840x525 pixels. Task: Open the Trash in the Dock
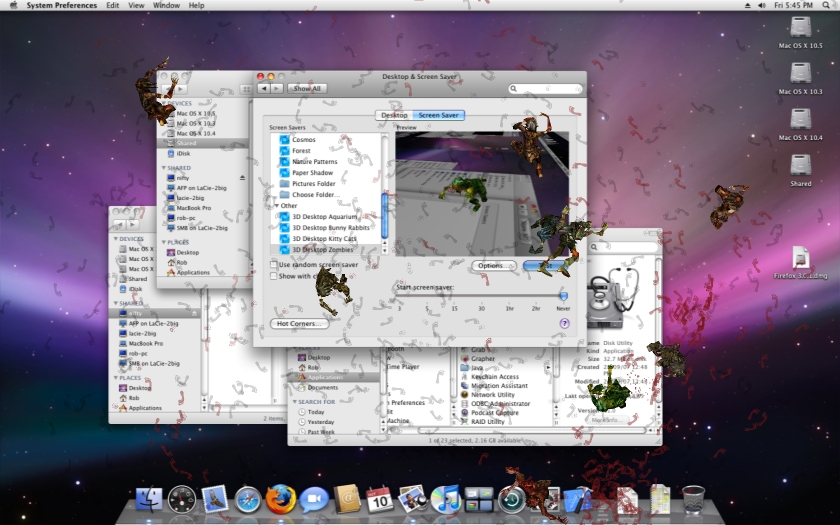point(693,499)
